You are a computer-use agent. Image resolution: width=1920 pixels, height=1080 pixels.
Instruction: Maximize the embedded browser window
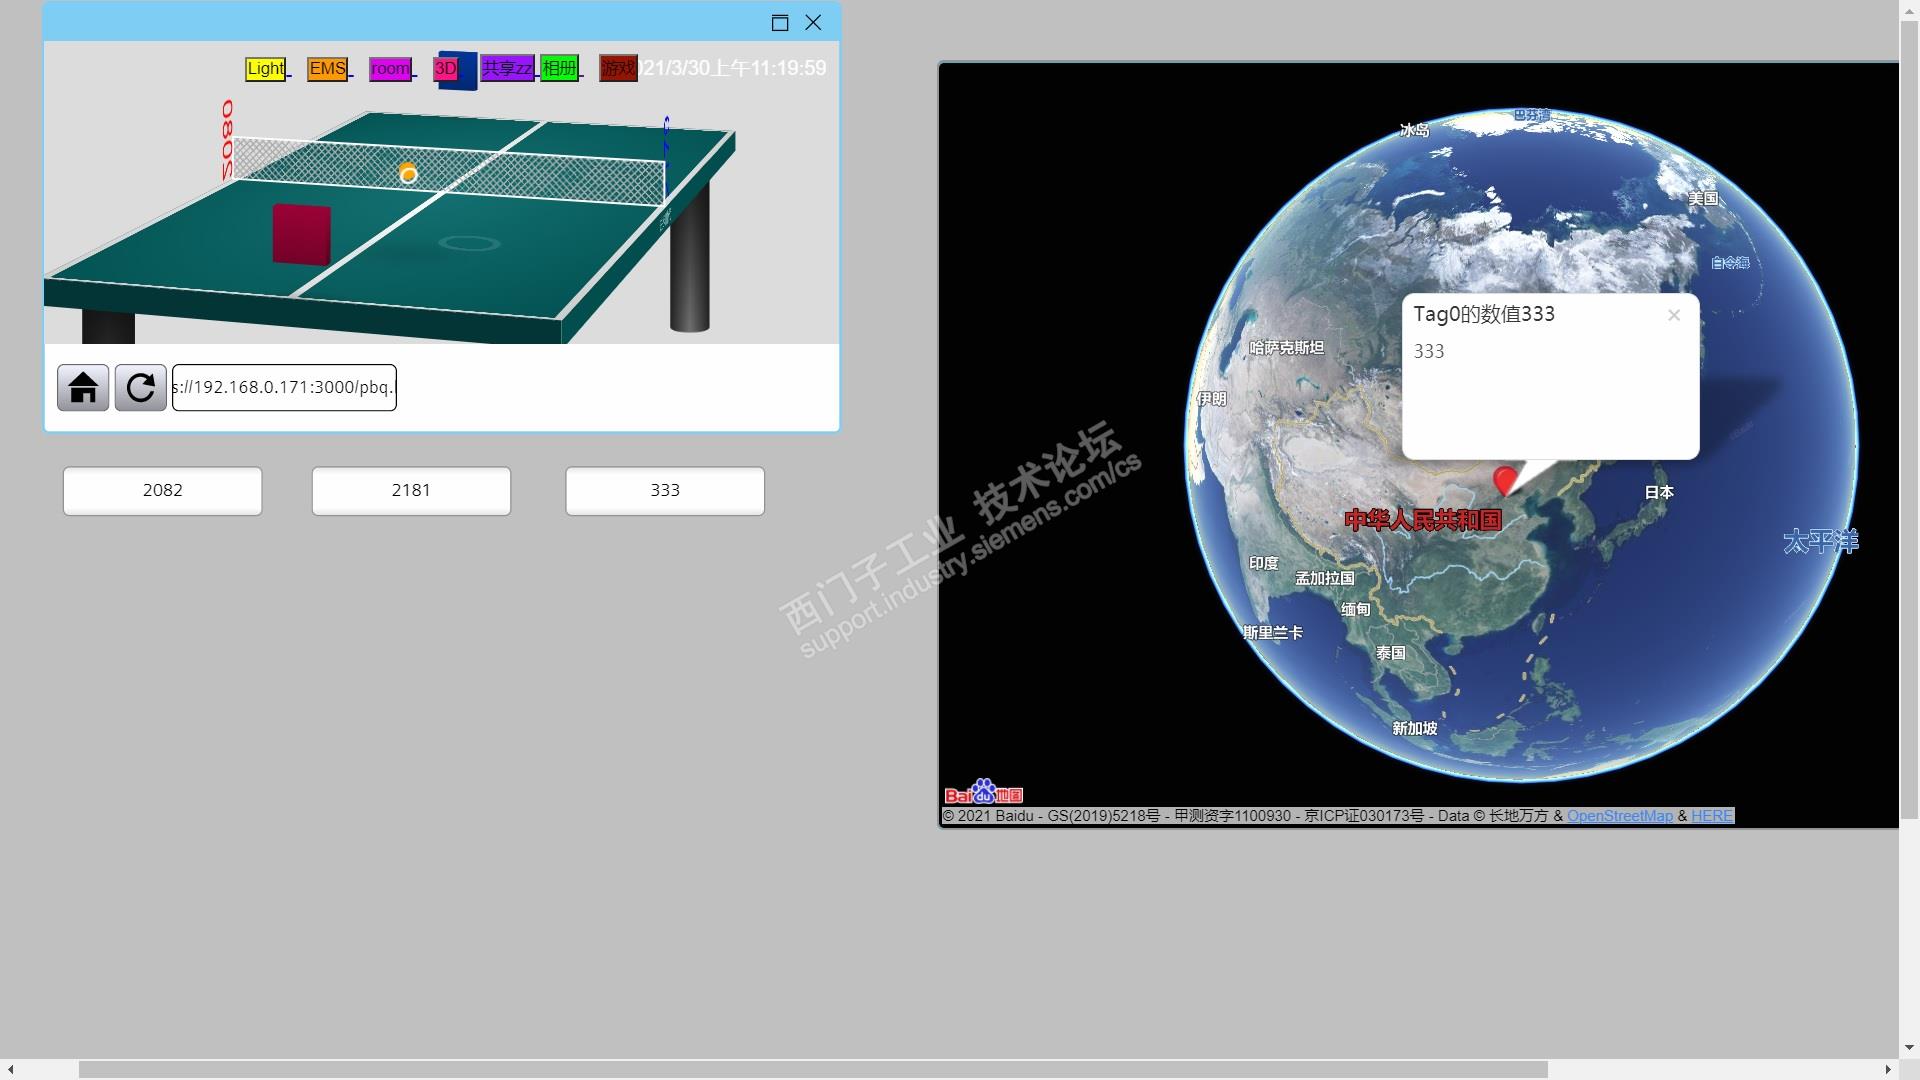[x=780, y=23]
